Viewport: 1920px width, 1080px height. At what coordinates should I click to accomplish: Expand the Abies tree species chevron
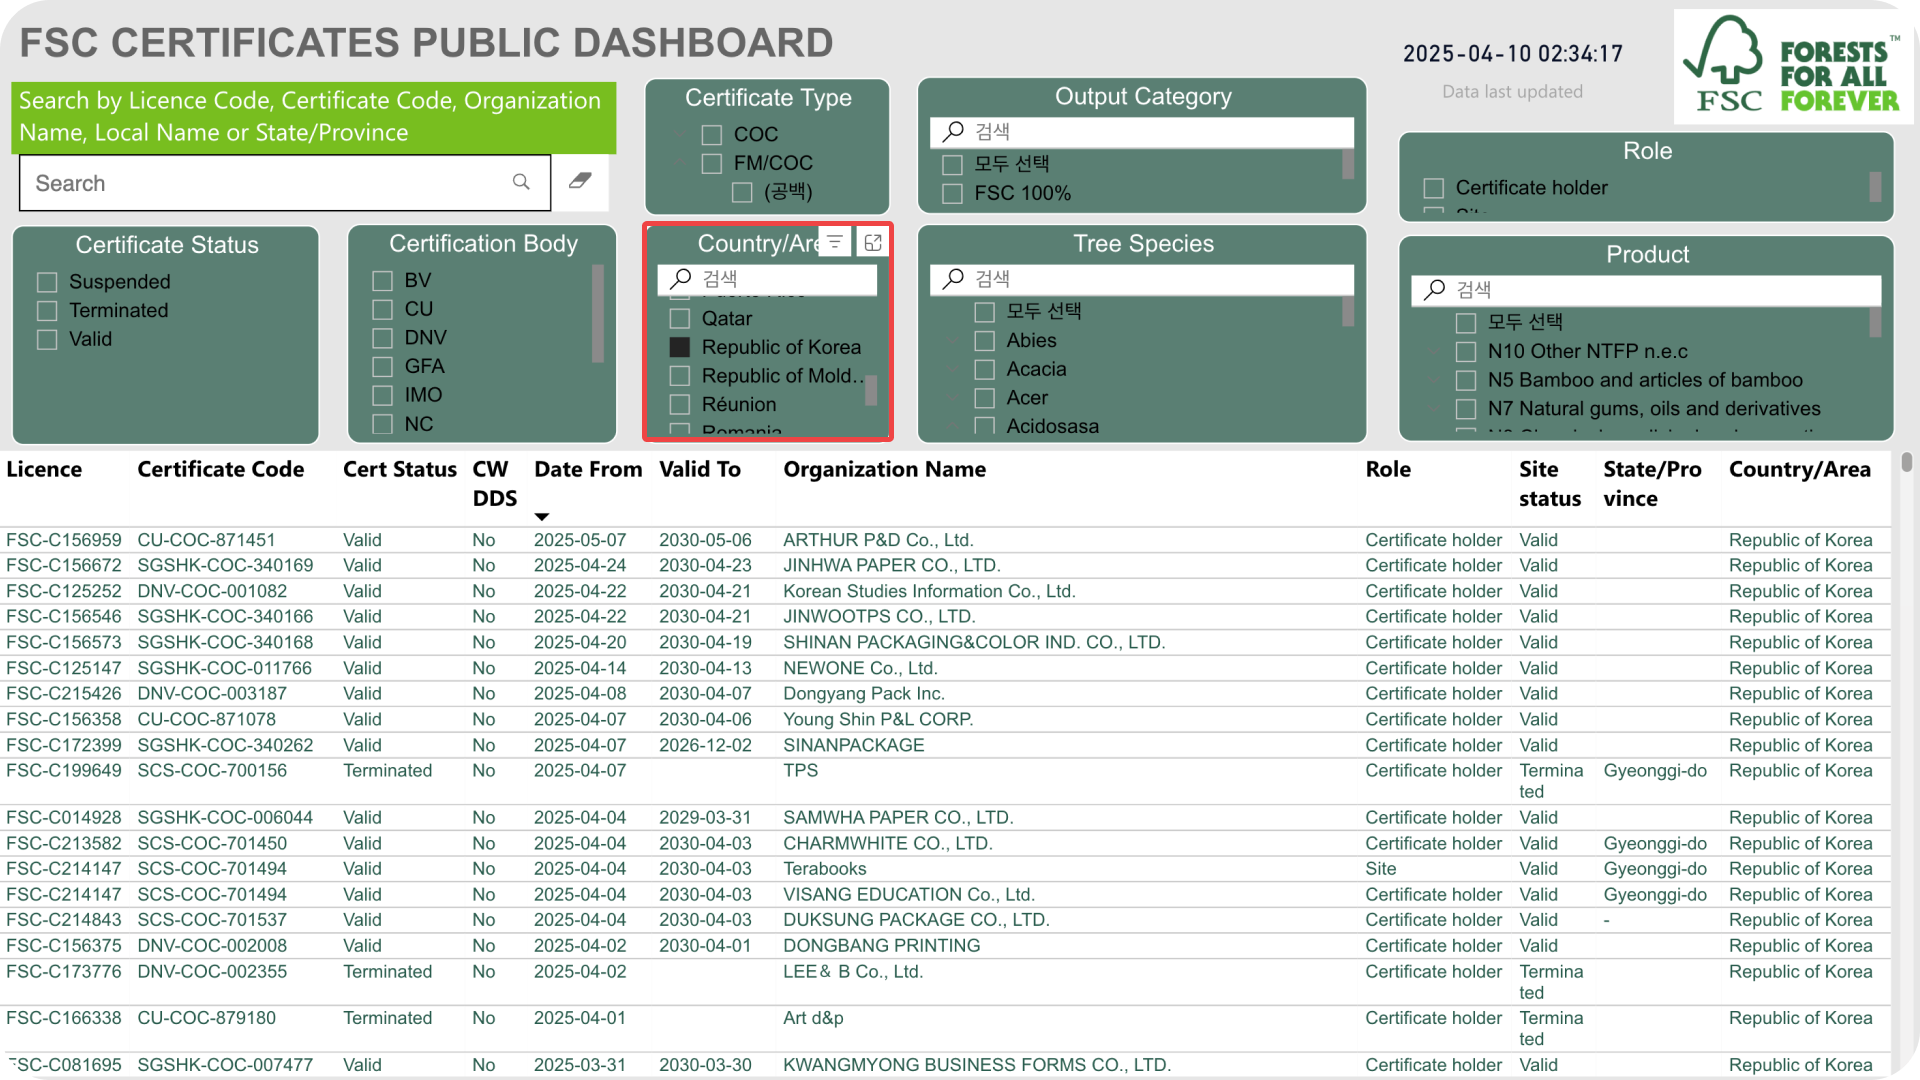click(953, 341)
